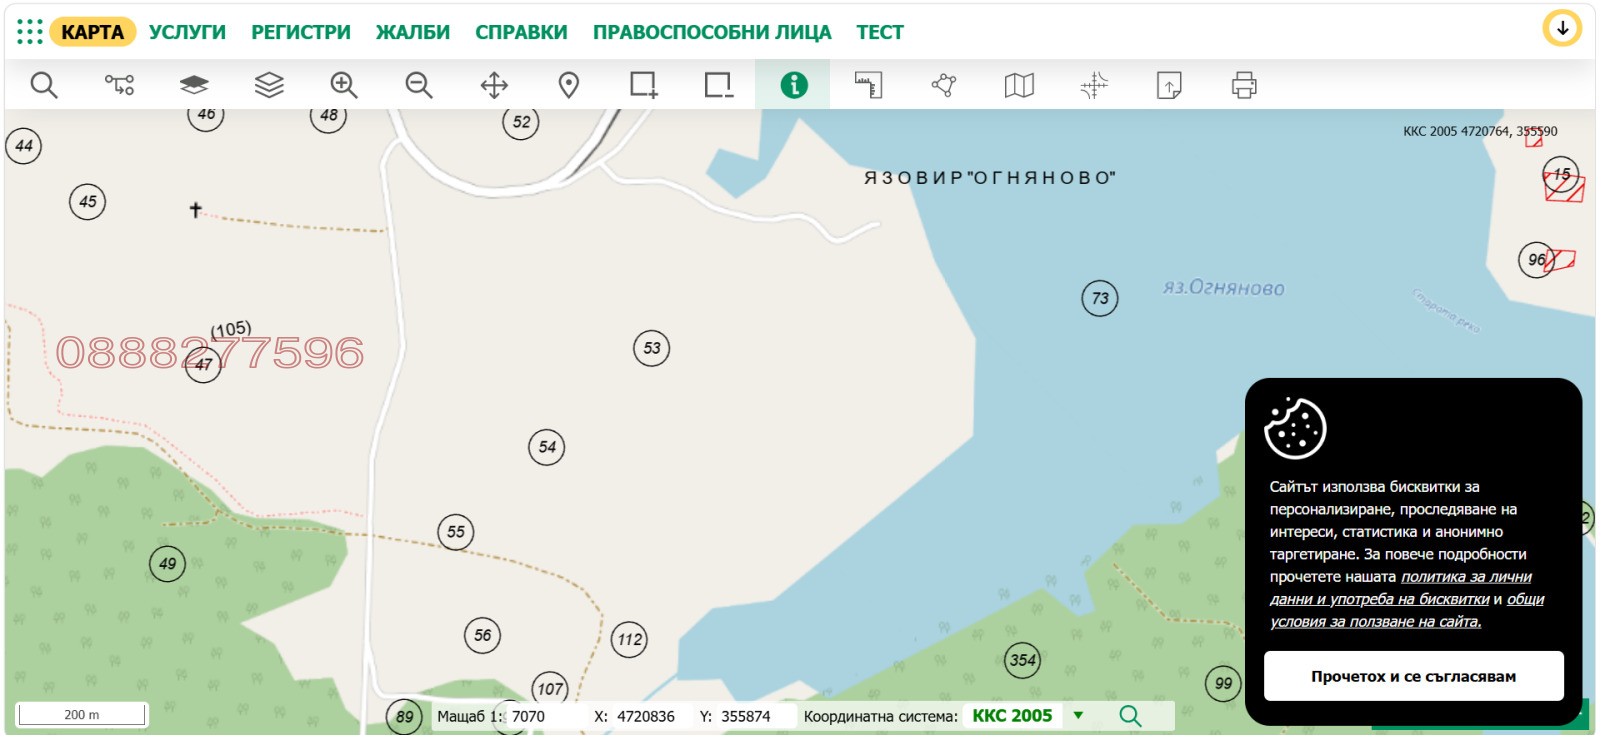Select the polygon drawing tool

[944, 85]
